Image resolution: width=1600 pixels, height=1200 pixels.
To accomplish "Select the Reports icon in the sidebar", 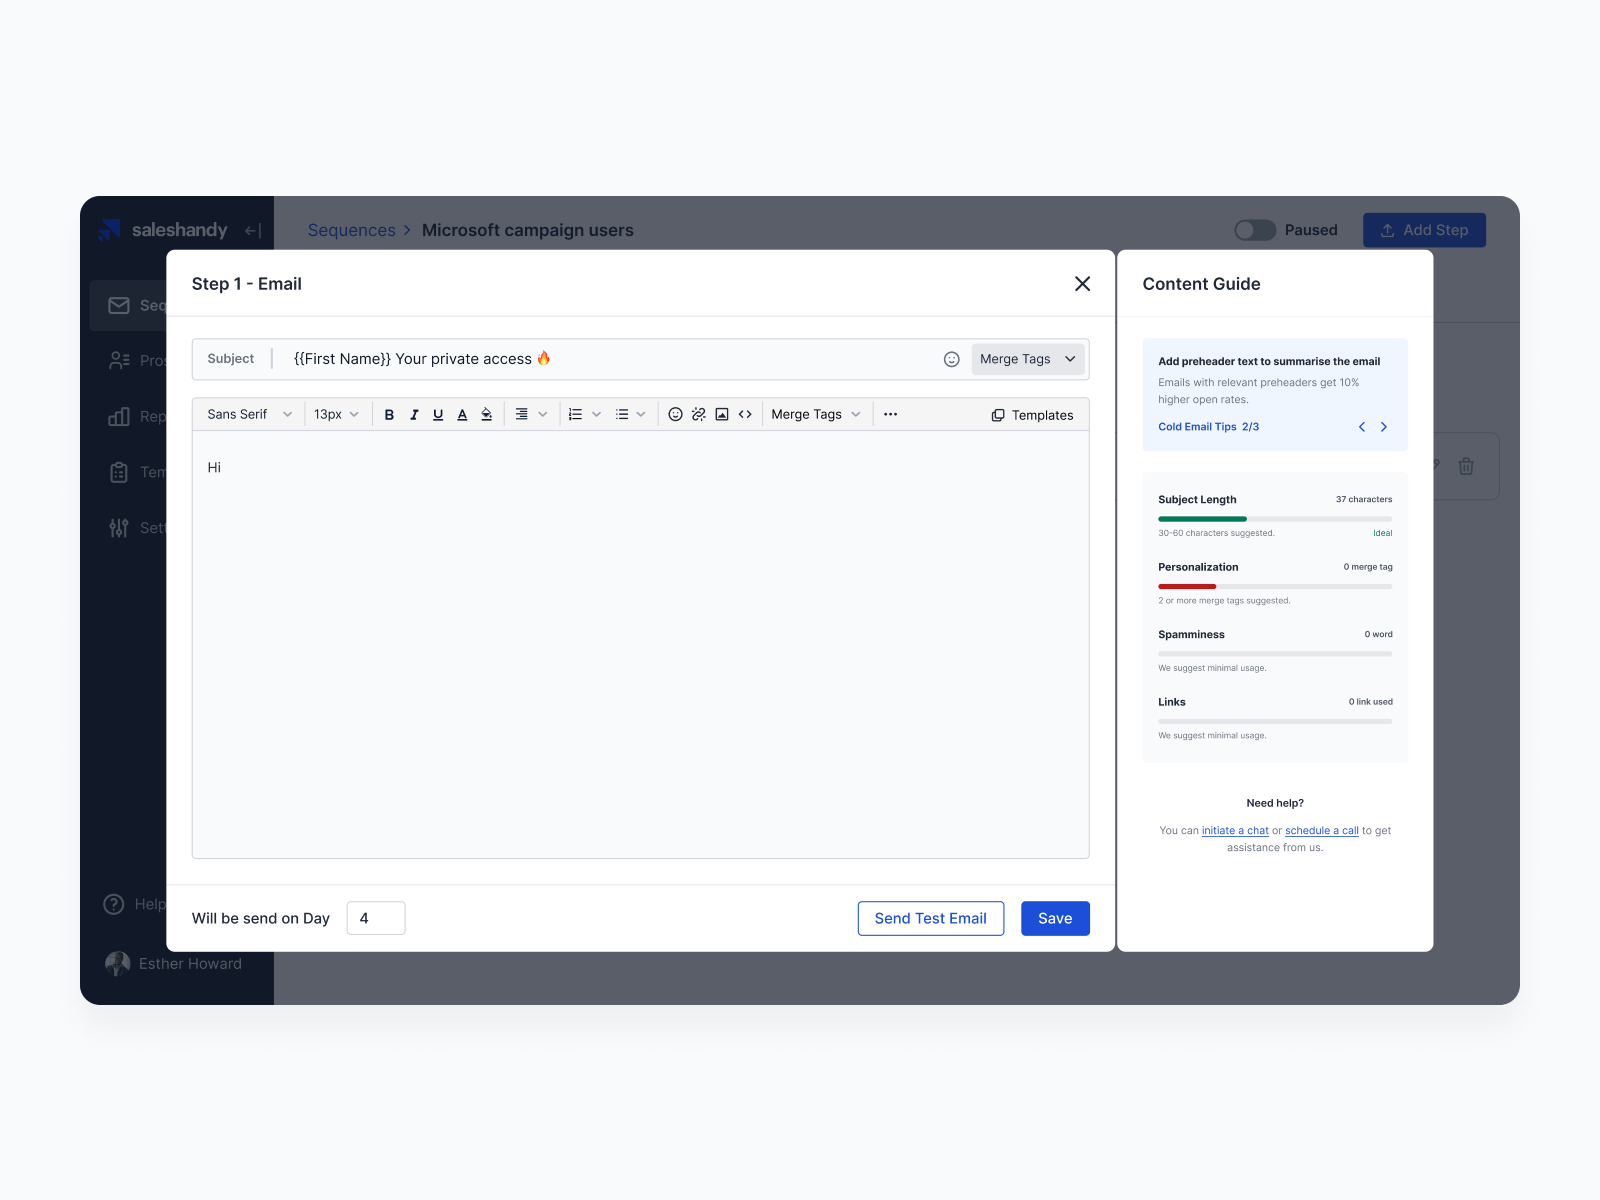I will tap(120, 416).
